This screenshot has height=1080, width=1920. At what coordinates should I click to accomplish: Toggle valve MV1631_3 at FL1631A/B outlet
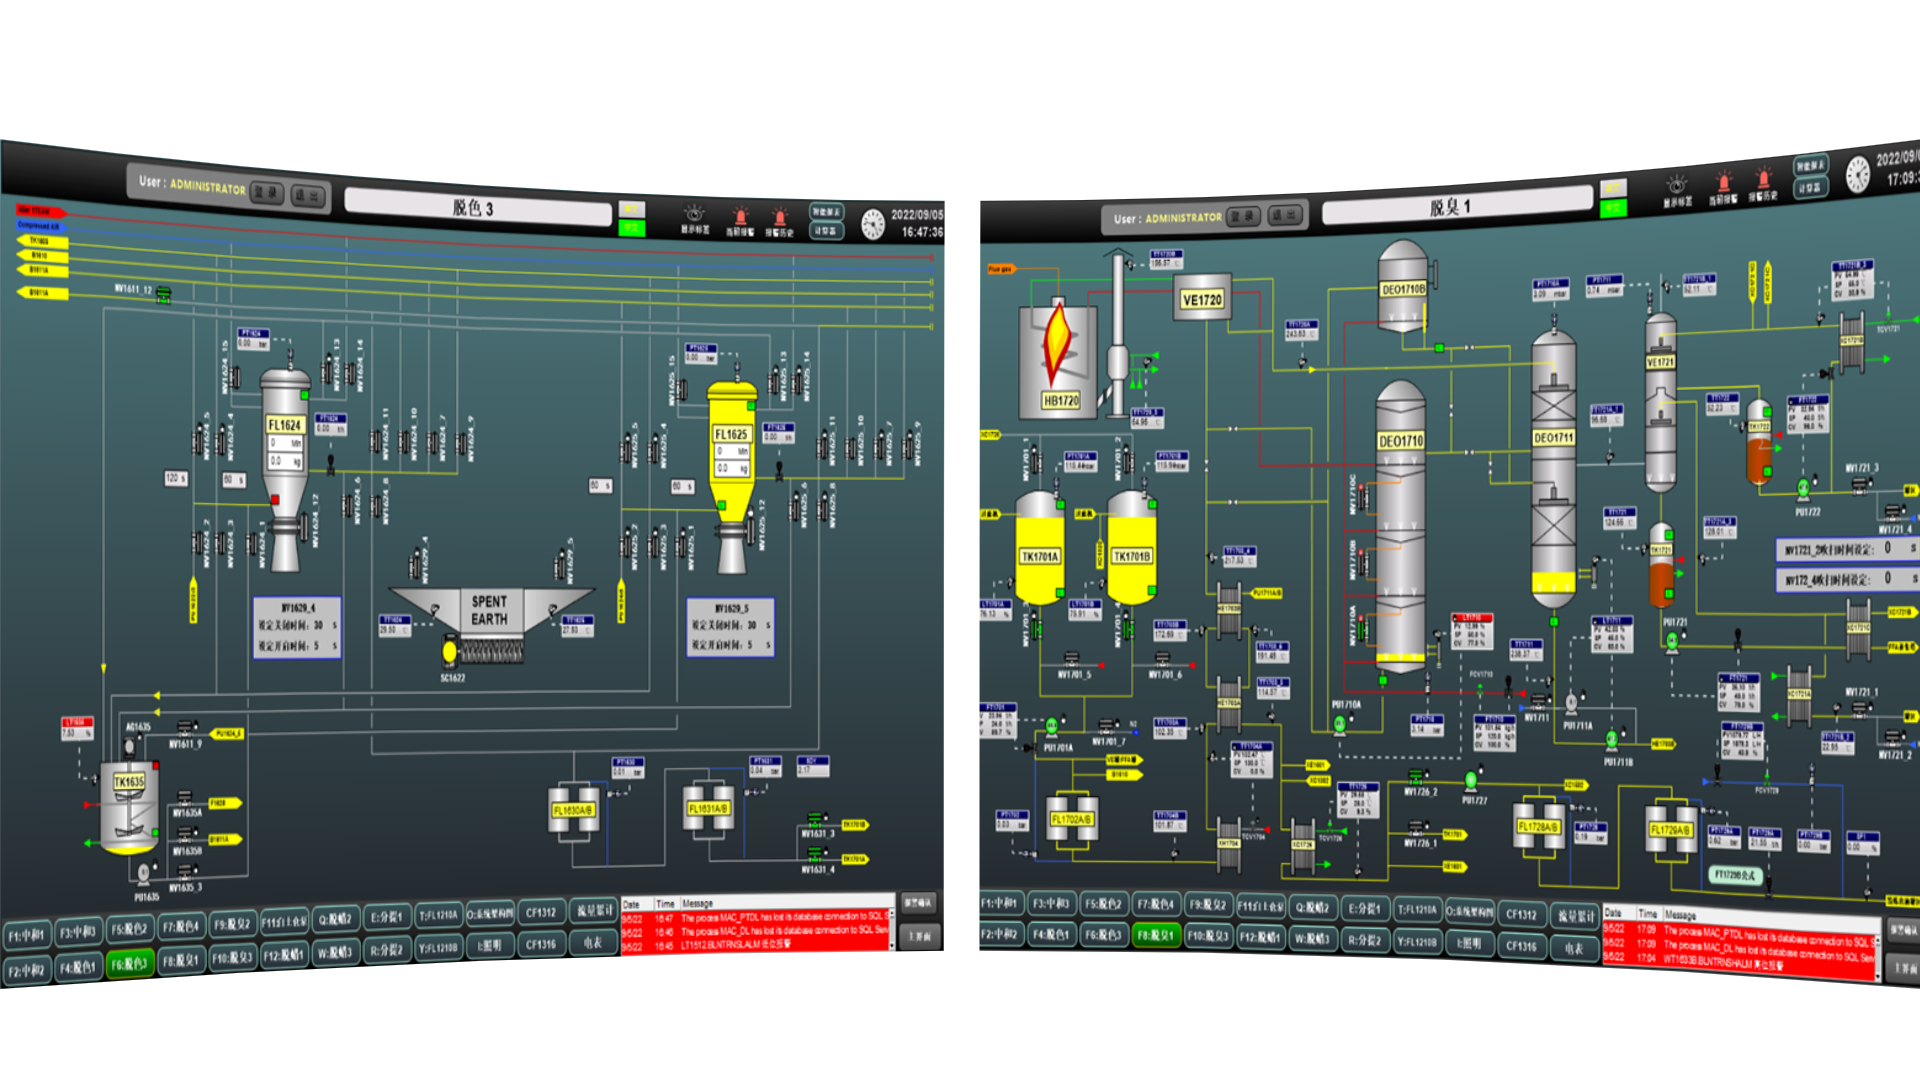pos(815,821)
